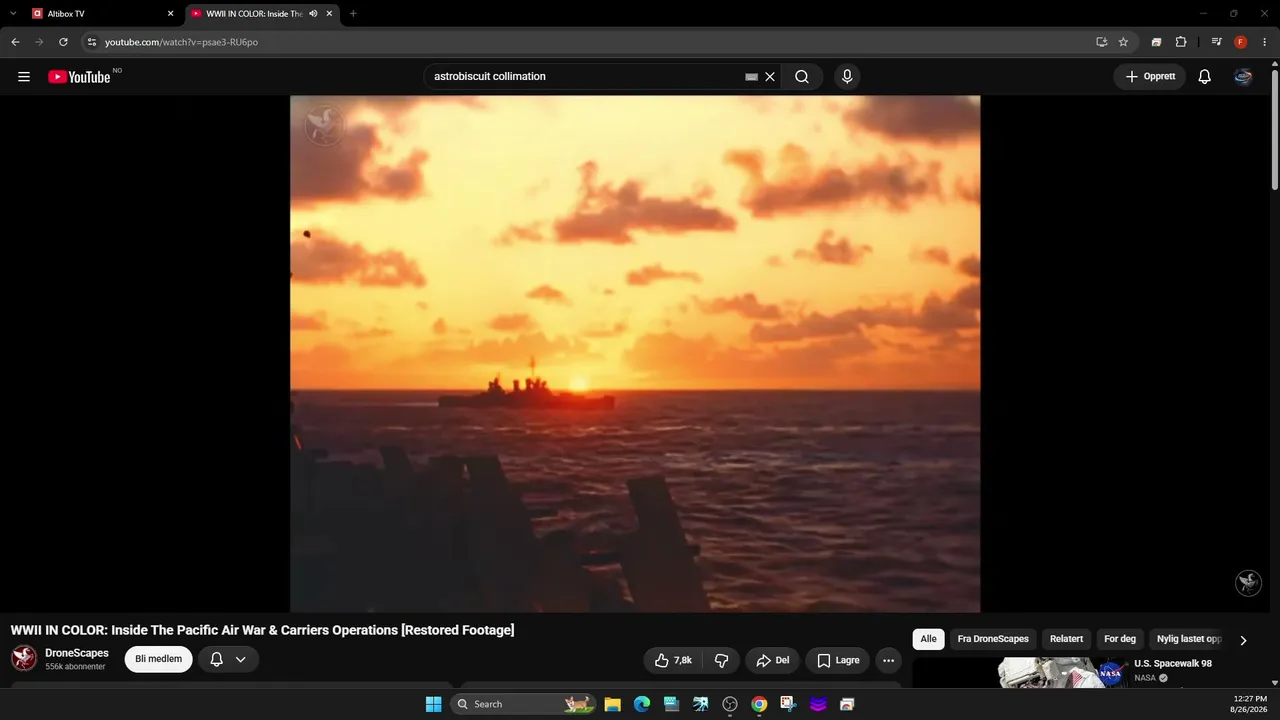Launch Microsoft Edge from the taskbar

point(642,704)
